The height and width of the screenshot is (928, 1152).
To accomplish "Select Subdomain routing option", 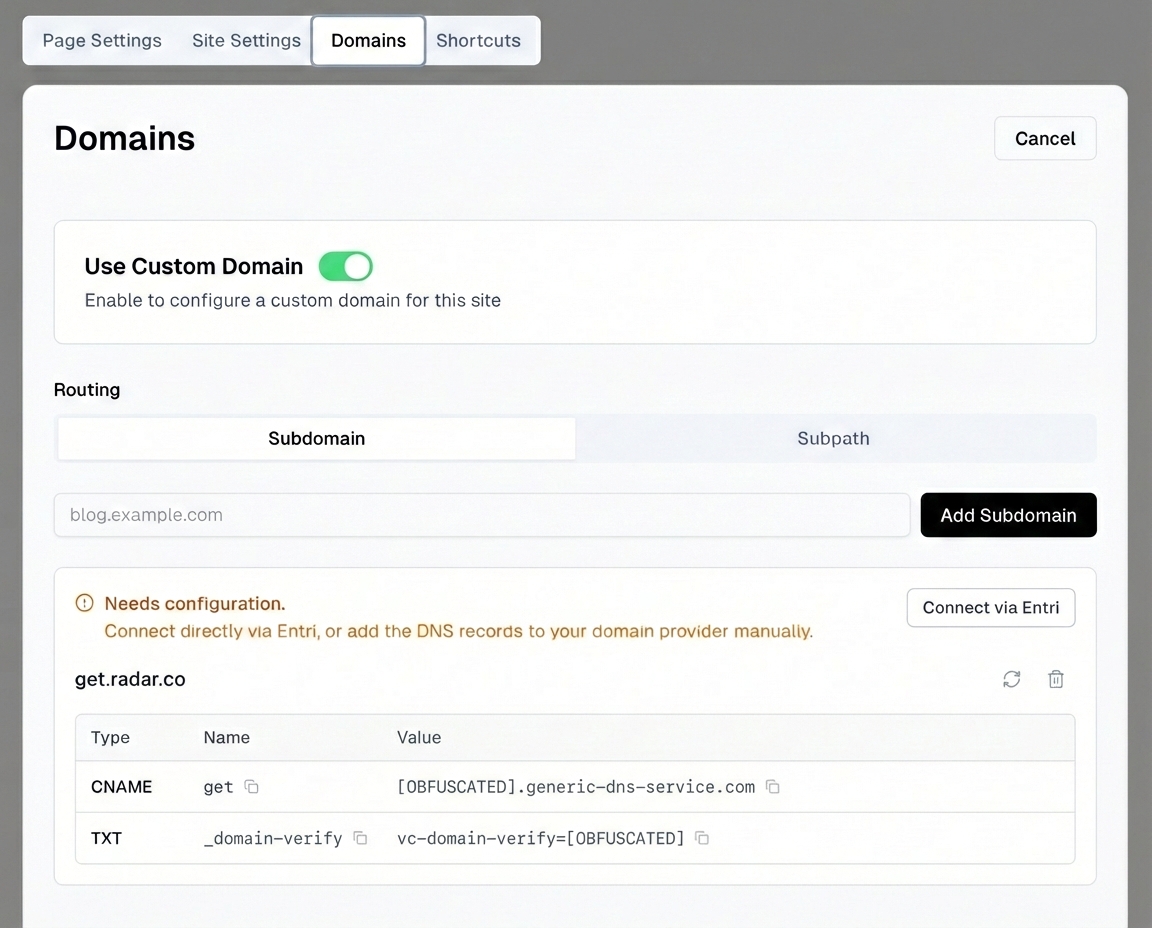I will pos(316,438).
